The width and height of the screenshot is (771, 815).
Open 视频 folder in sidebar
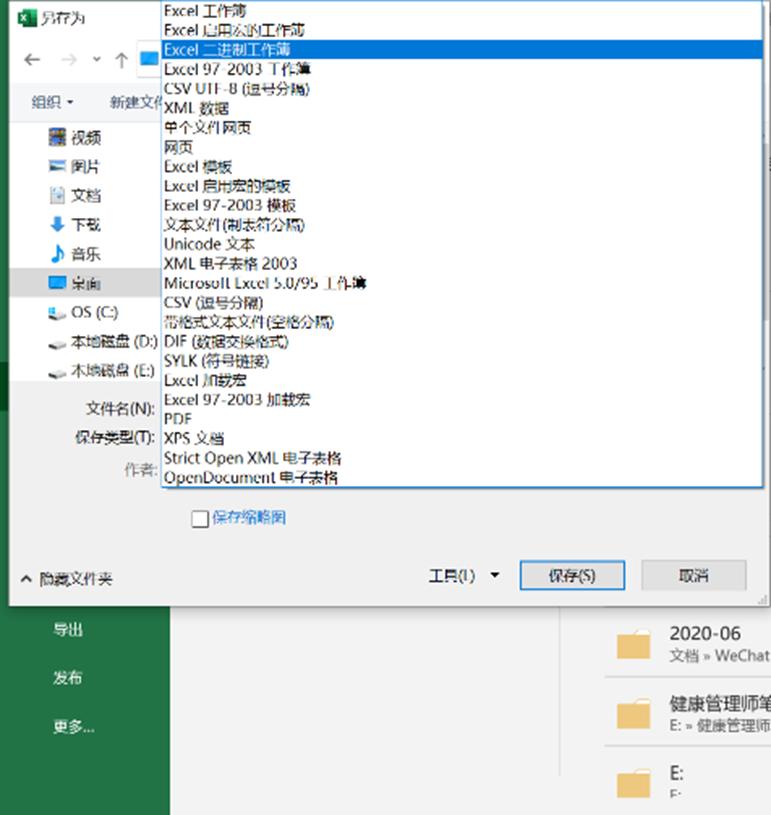tap(75, 138)
